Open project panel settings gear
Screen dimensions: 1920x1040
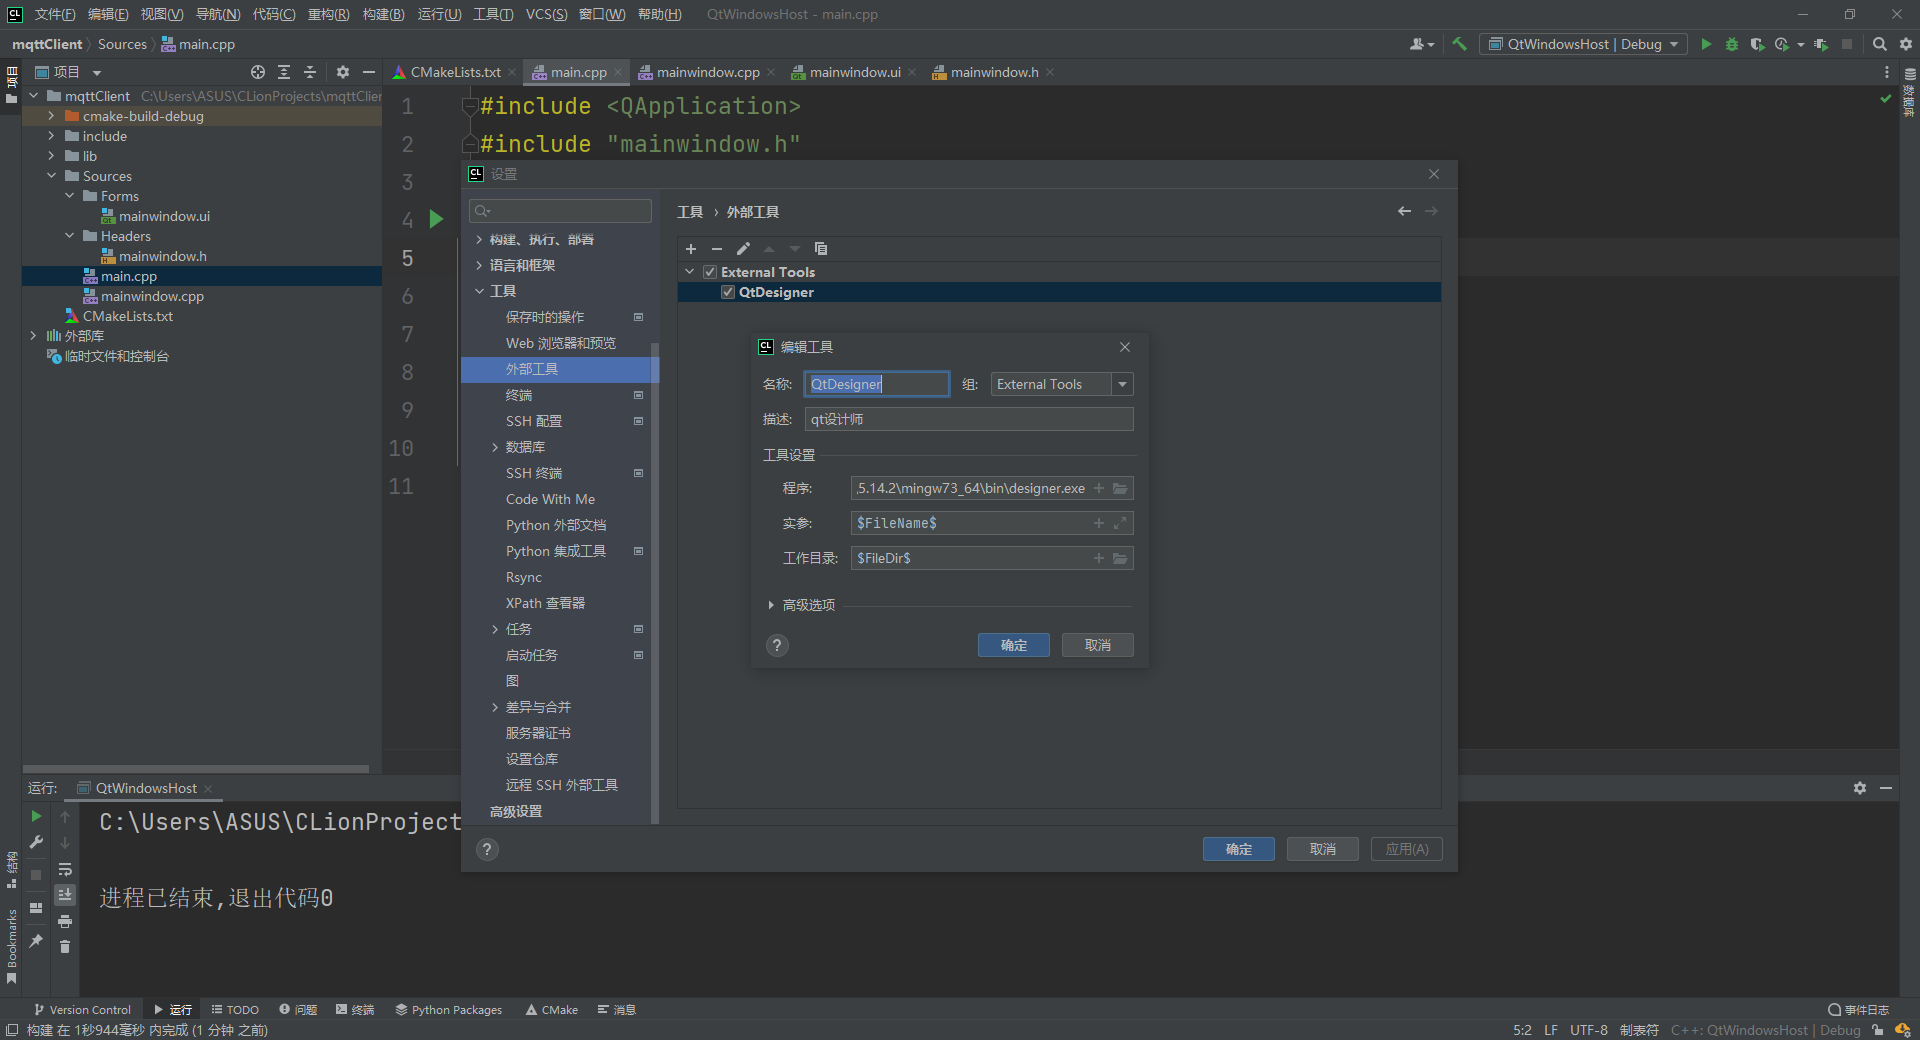tap(342, 72)
